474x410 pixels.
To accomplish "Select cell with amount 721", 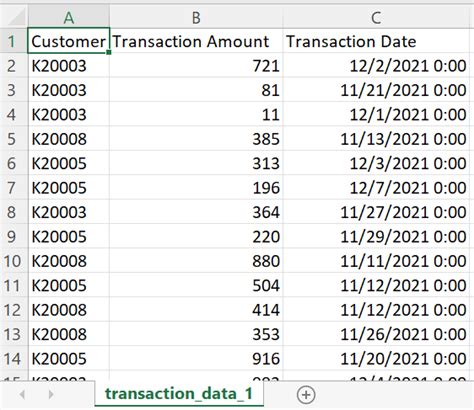I will click(196, 65).
